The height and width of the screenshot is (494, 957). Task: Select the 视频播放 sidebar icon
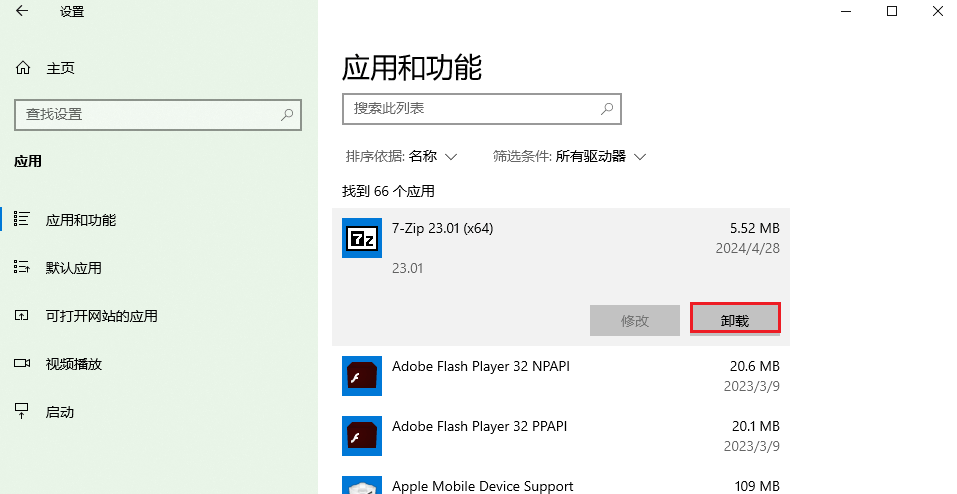(x=21, y=363)
